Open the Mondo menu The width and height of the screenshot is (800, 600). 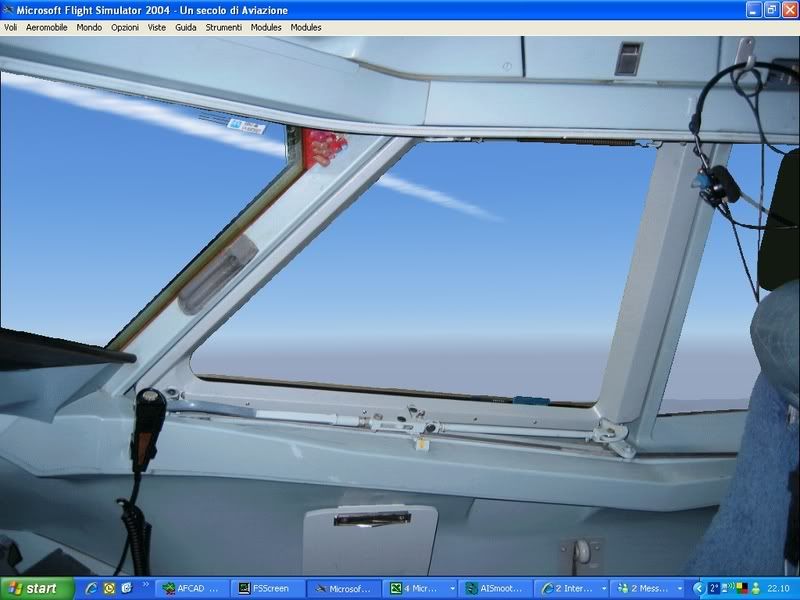(x=89, y=28)
